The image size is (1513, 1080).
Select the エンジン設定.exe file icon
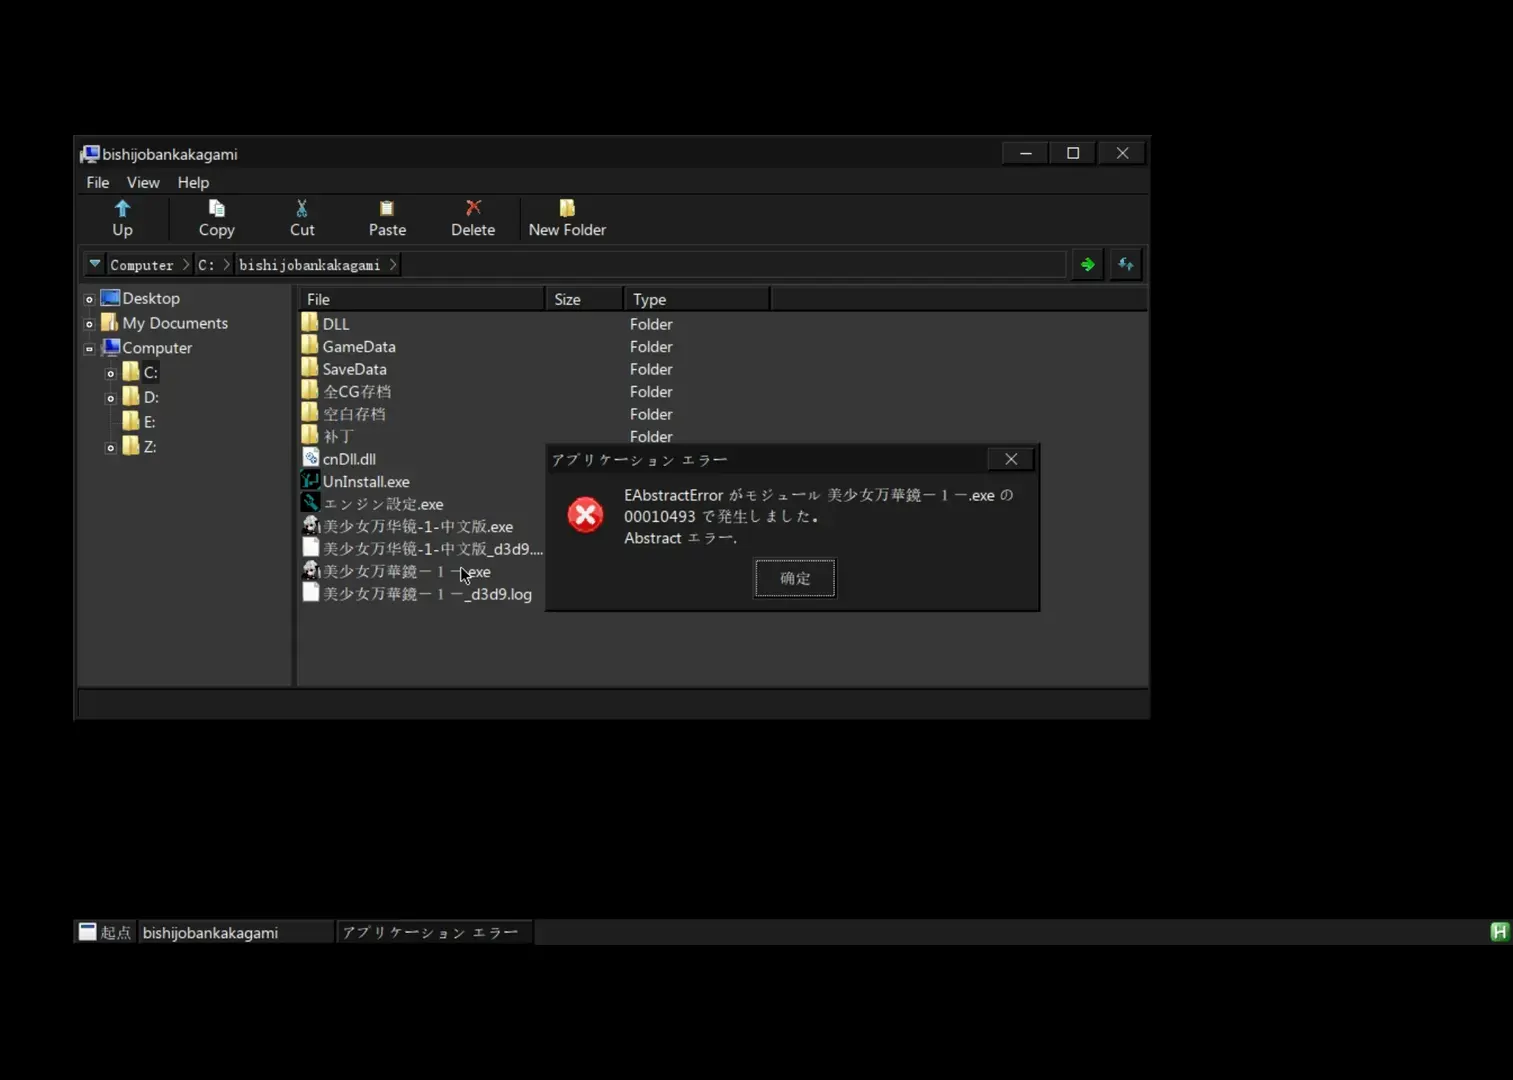click(310, 503)
